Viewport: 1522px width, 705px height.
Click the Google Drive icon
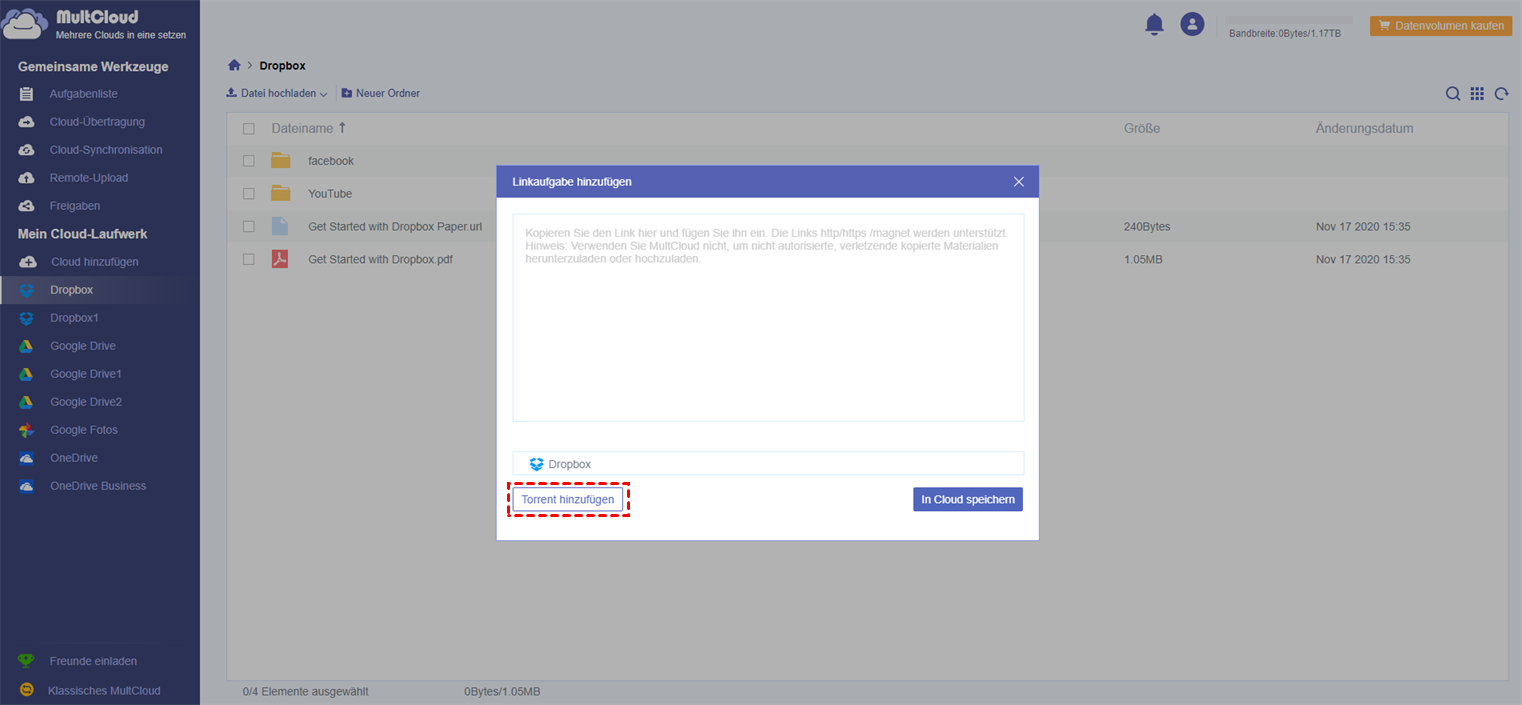27,346
